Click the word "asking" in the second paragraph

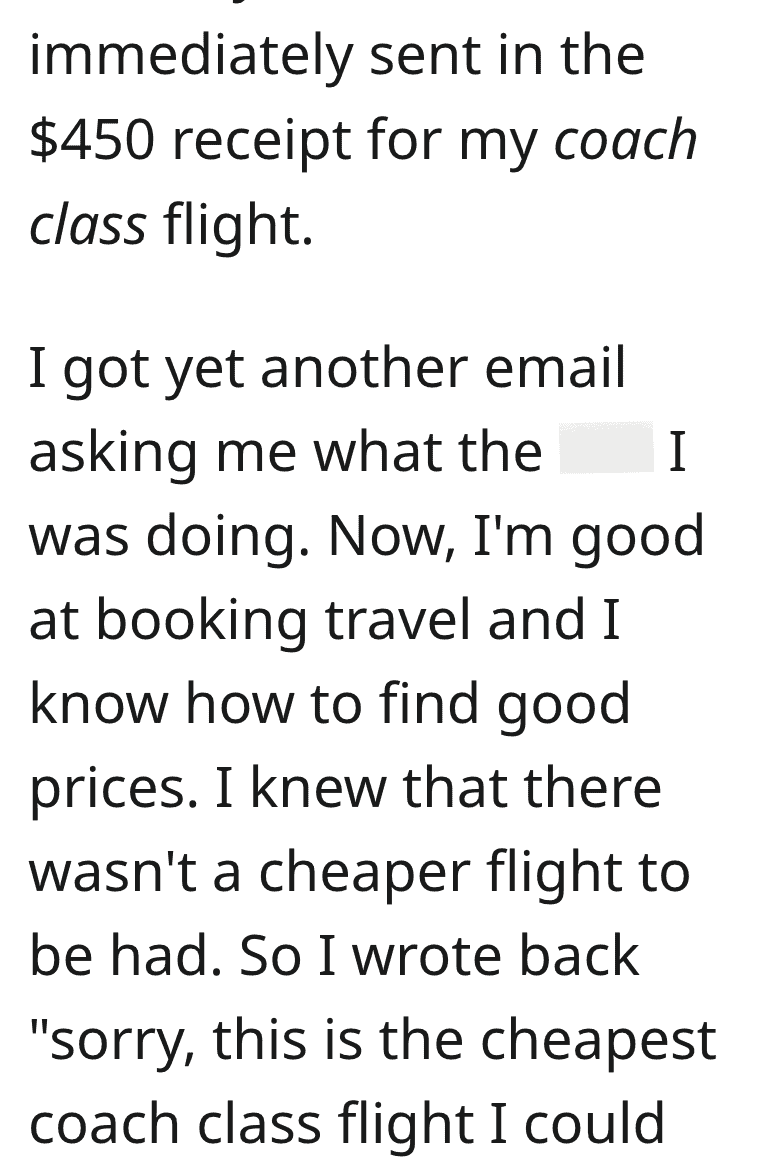[x=113, y=453]
